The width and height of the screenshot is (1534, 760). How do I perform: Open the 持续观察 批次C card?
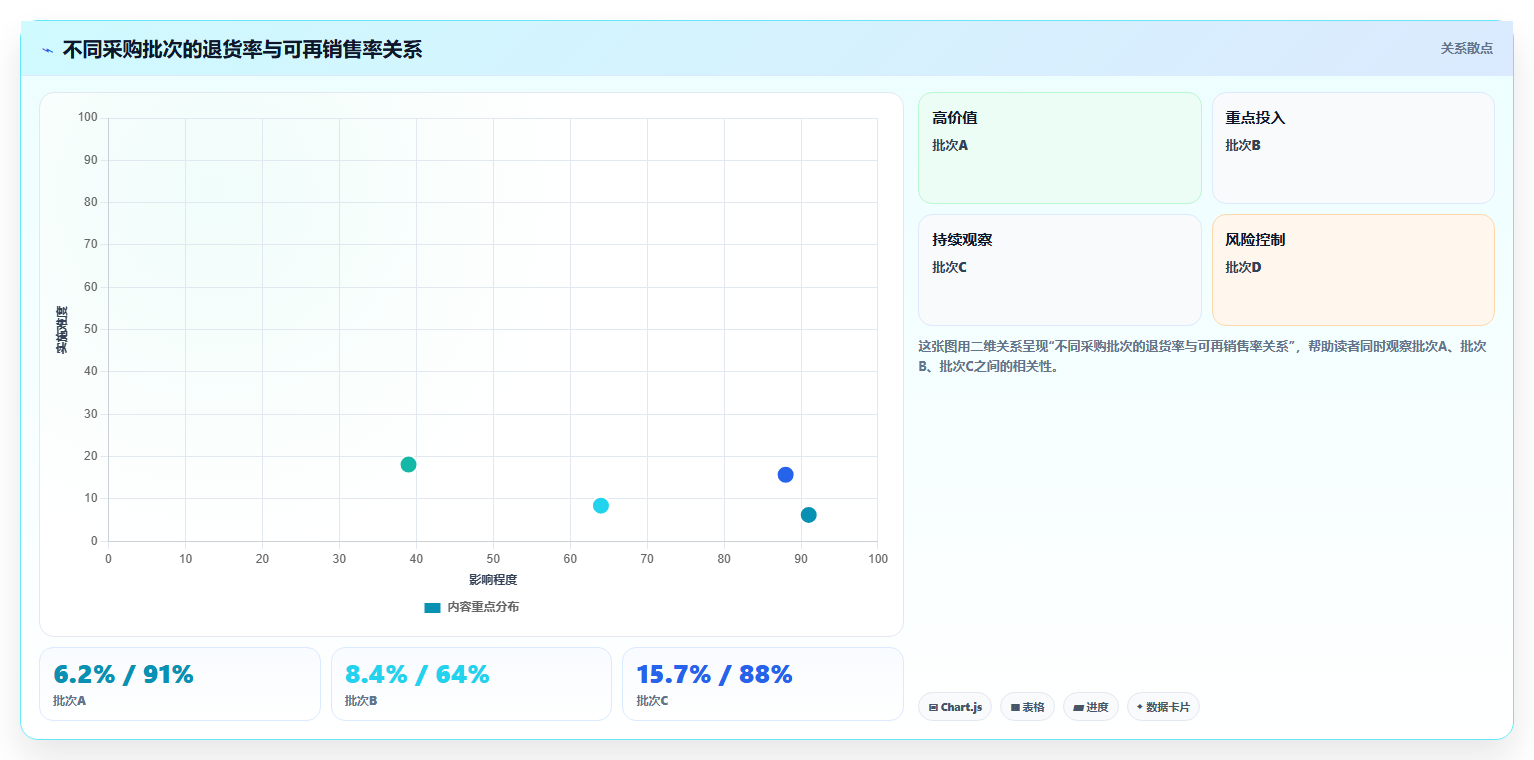point(1060,270)
